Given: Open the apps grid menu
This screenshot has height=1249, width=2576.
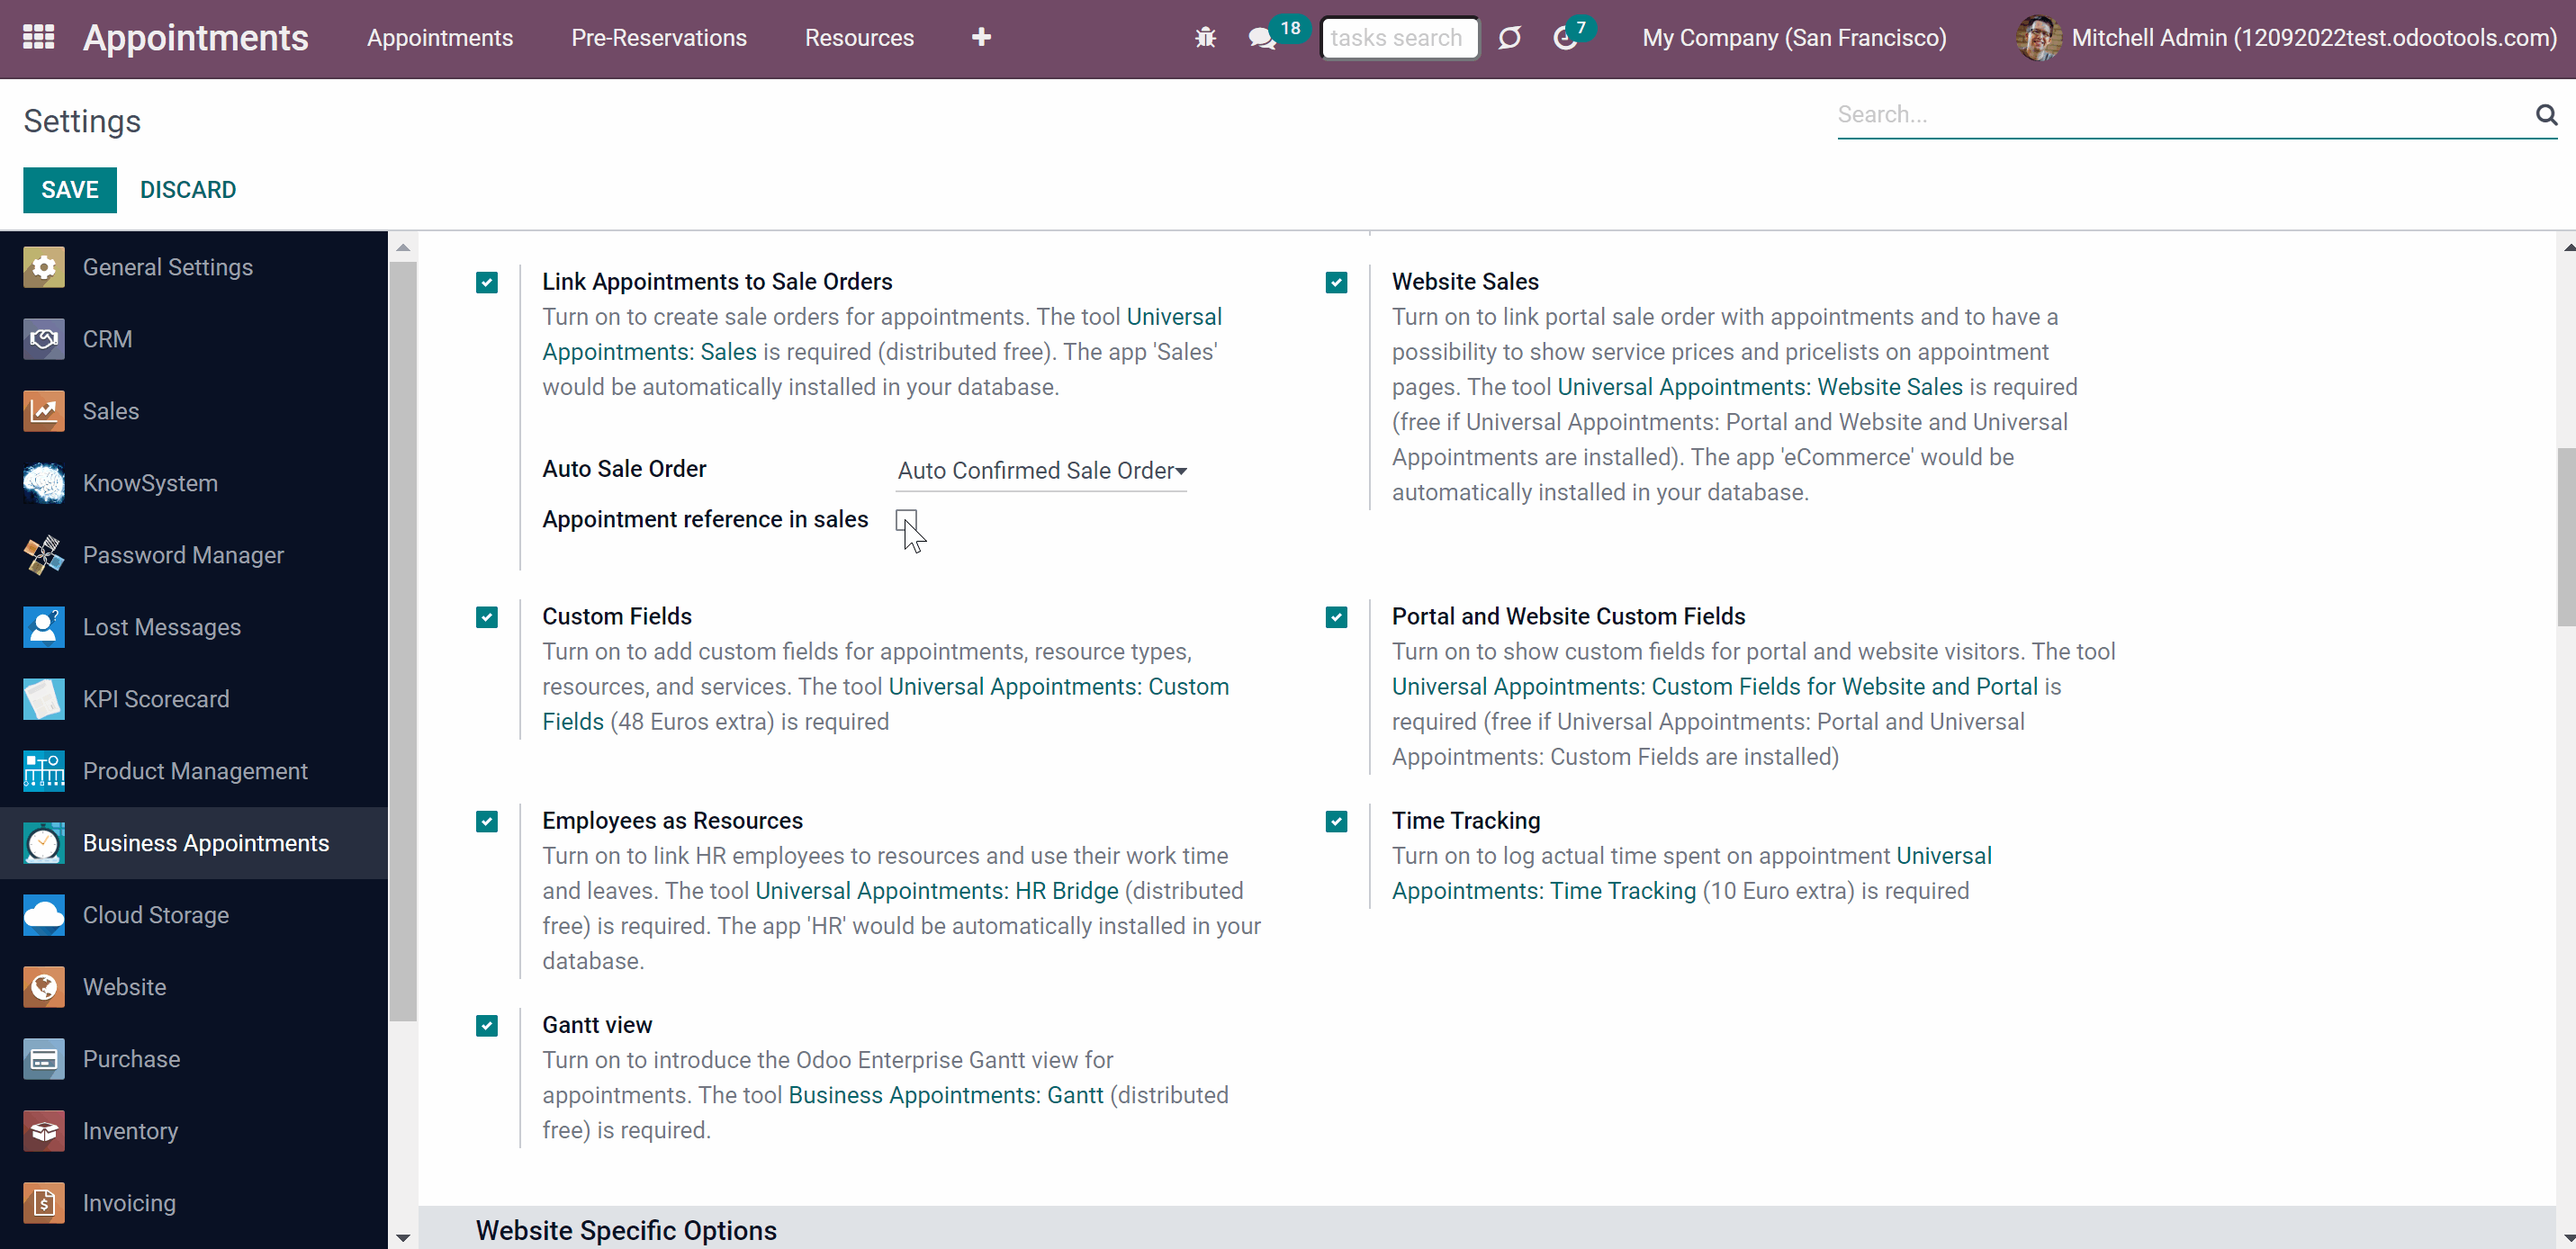Looking at the screenshot, I should click(38, 37).
